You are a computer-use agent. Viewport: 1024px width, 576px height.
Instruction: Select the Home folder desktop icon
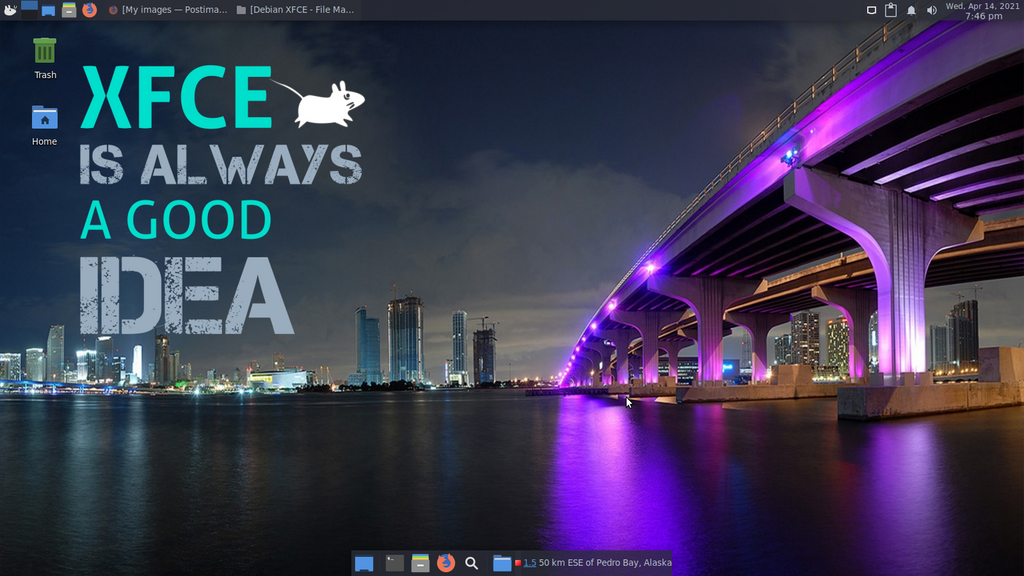pos(44,125)
